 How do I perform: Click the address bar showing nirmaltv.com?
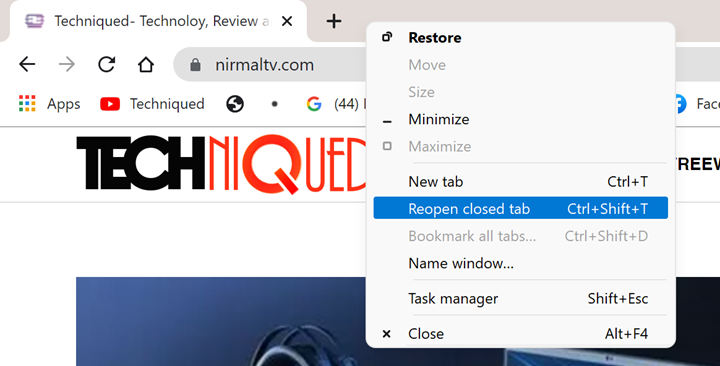pyautogui.click(x=271, y=64)
